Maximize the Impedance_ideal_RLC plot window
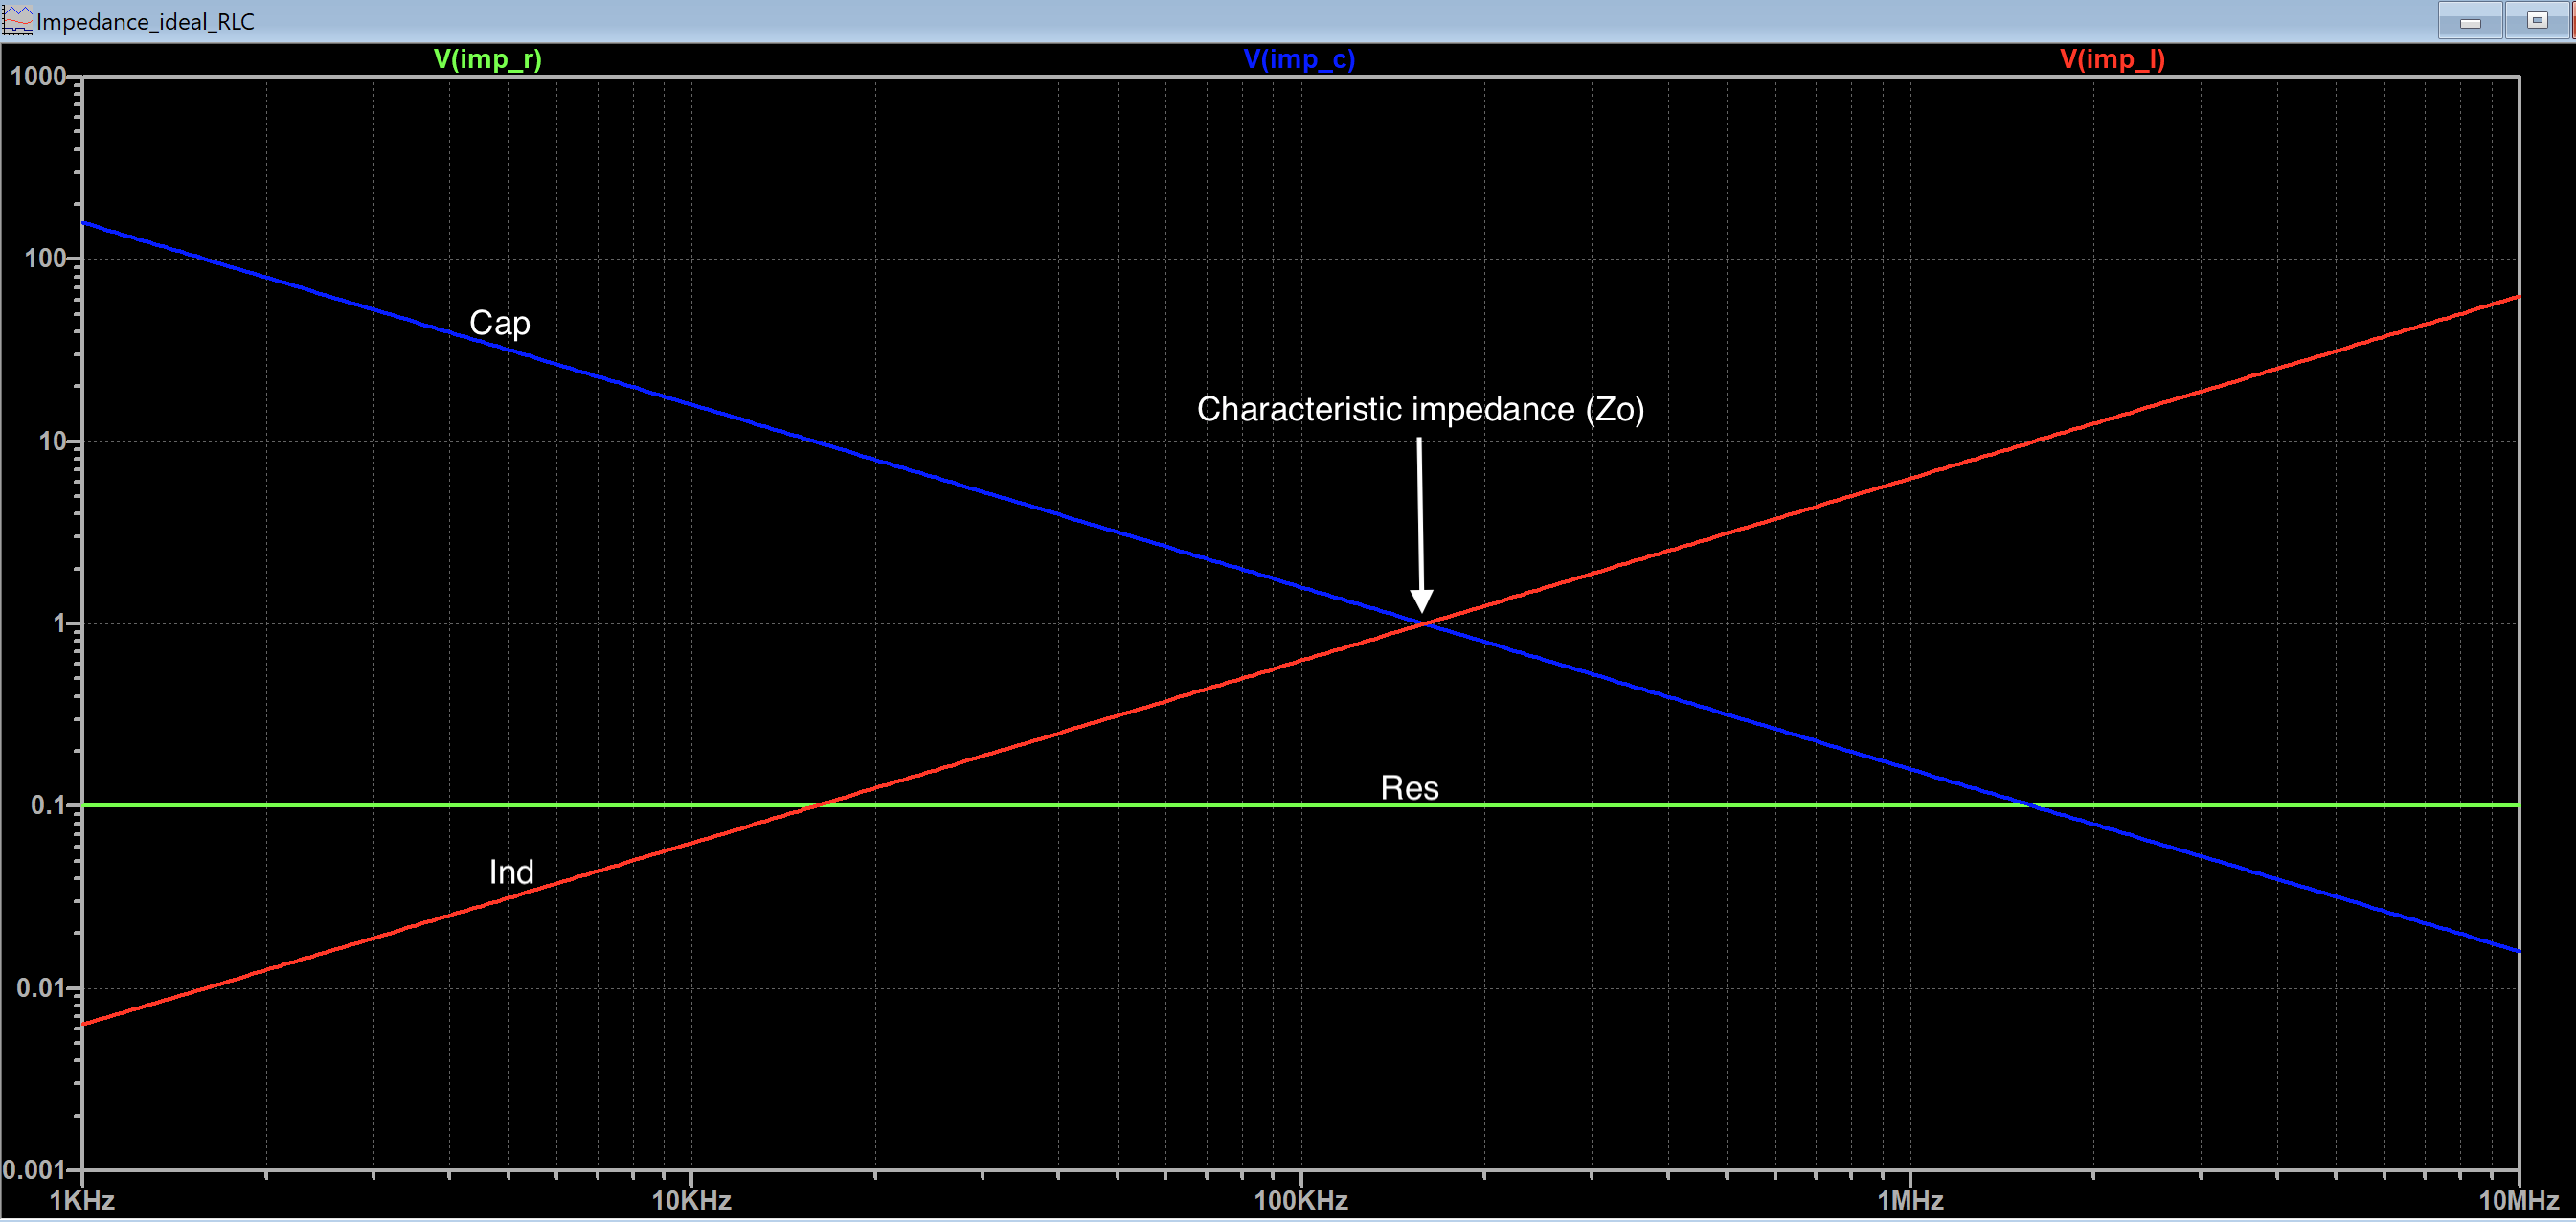This screenshot has width=2576, height=1222. point(2537,21)
